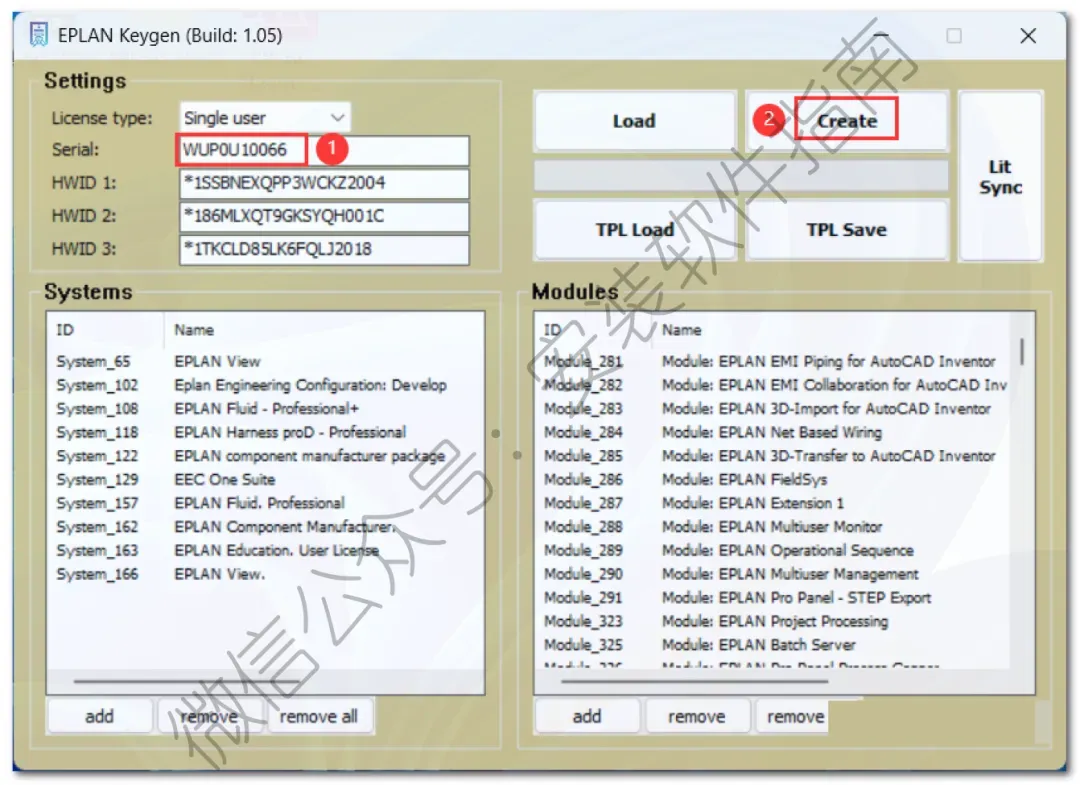Select the HWID 2 text field

point(324,216)
